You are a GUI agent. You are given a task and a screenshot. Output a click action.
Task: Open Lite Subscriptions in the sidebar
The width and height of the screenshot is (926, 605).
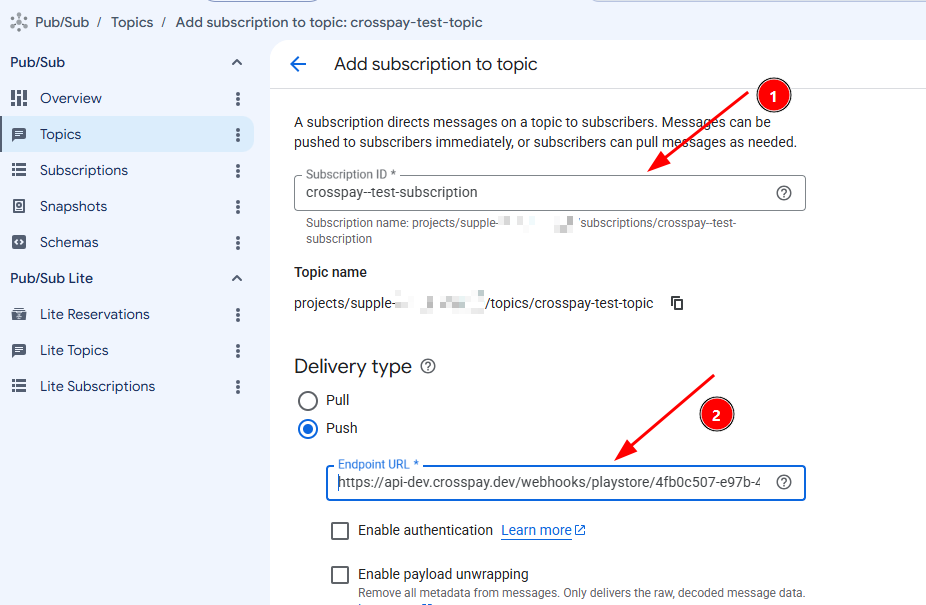(x=97, y=386)
